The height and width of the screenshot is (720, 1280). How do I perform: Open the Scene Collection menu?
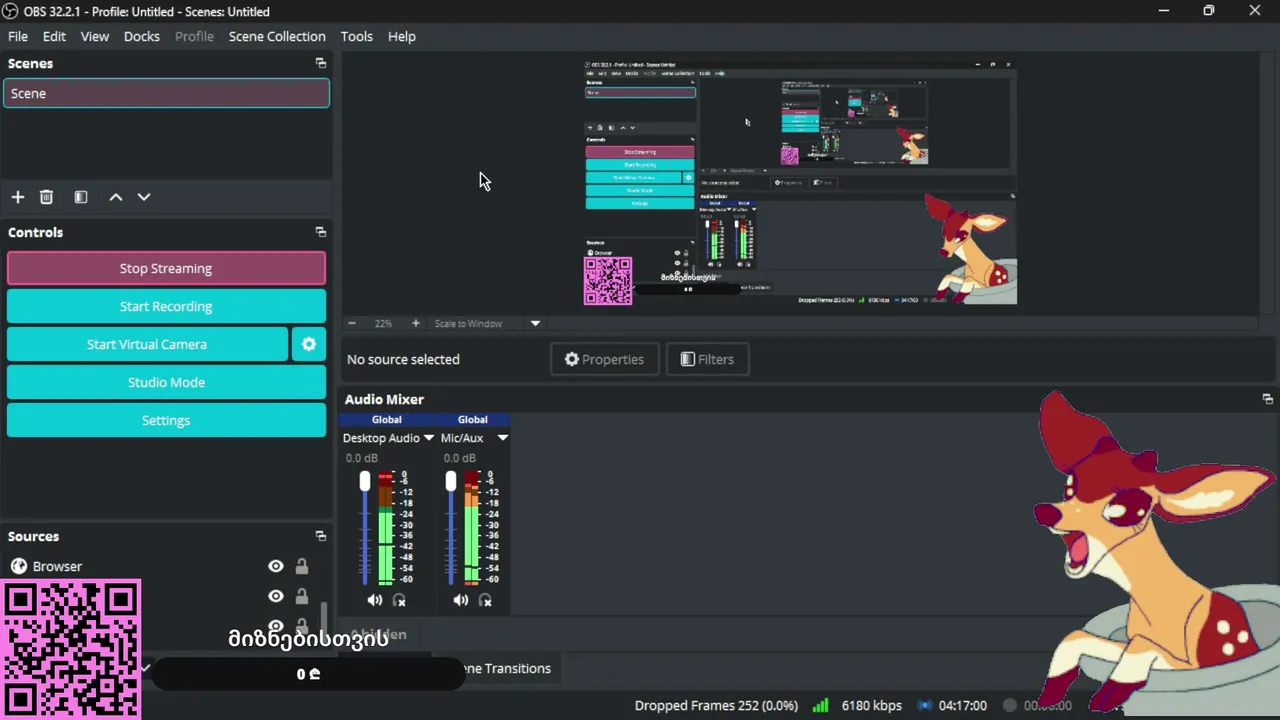click(x=277, y=36)
